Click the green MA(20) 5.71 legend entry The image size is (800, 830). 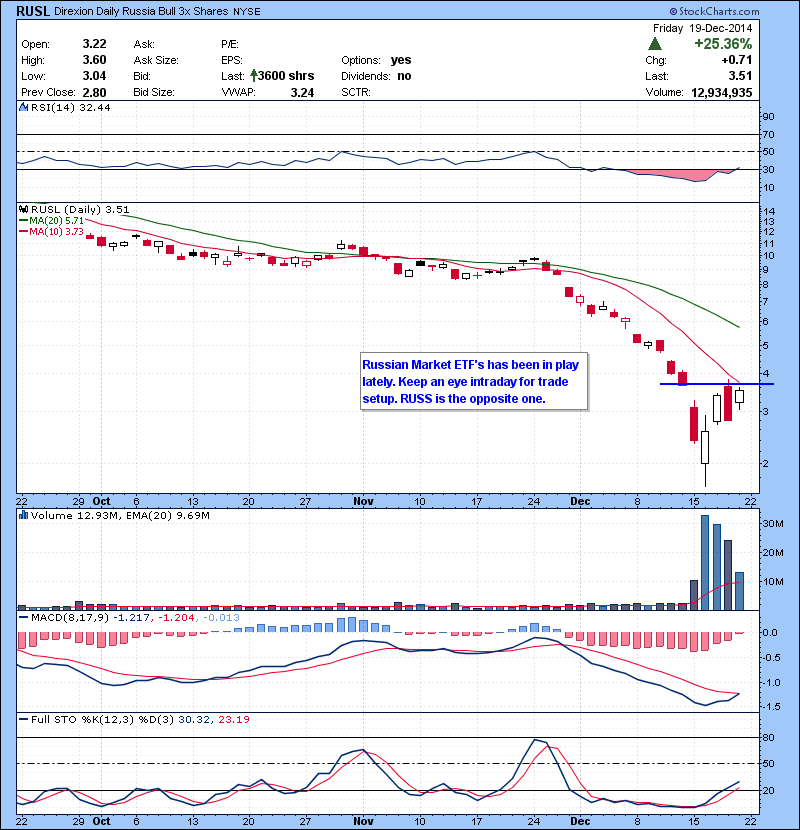[51, 221]
